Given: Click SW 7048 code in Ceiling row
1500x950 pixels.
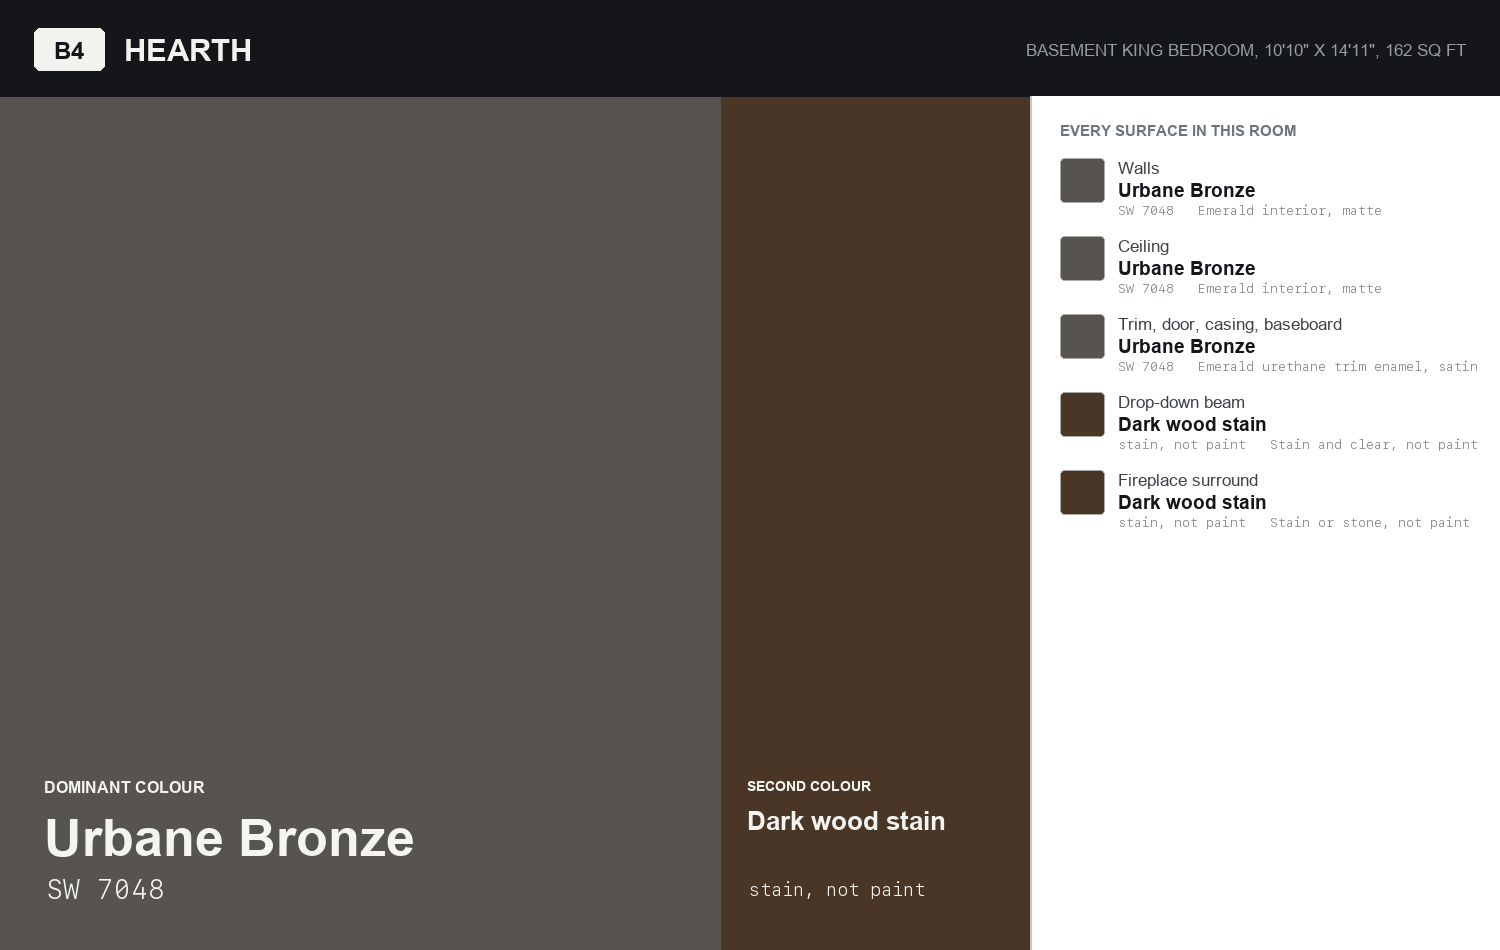Looking at the screenshot, I should pyautogui.click(x=1146, y=289).
